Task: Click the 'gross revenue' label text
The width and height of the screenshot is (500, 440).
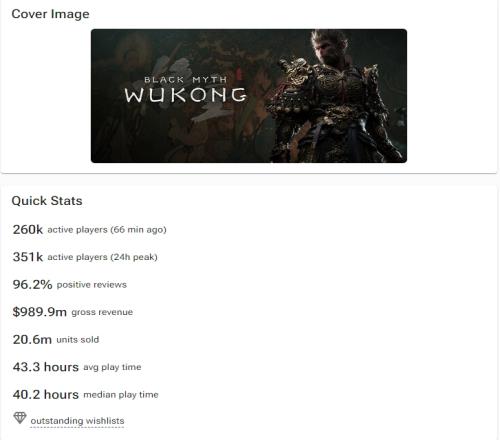Action: [102, 312]
